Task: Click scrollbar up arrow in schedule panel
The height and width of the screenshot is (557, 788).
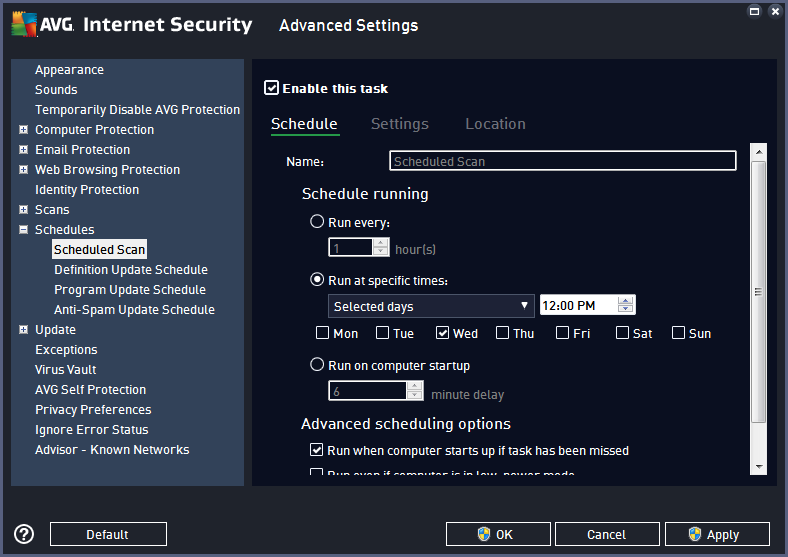Action: tap(759, 152)
